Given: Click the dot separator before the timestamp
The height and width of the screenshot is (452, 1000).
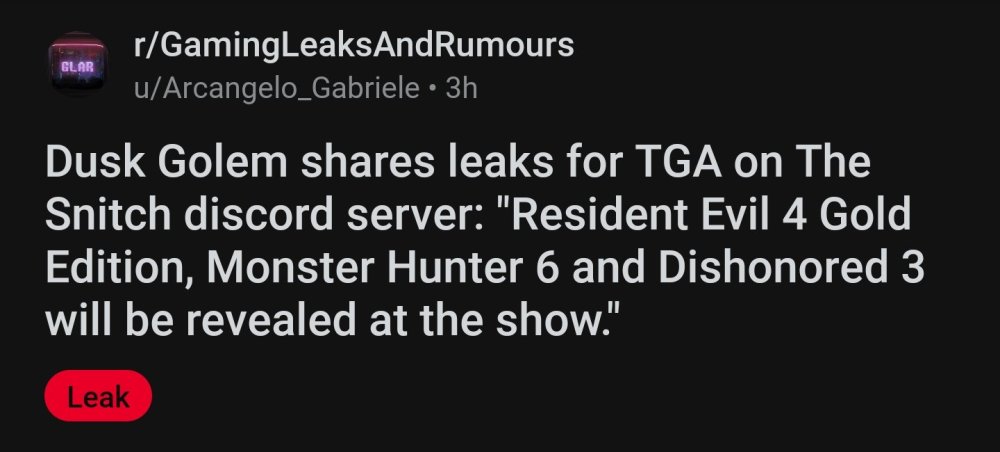Looking at the screenshot, I should click(x=431, y=88).
